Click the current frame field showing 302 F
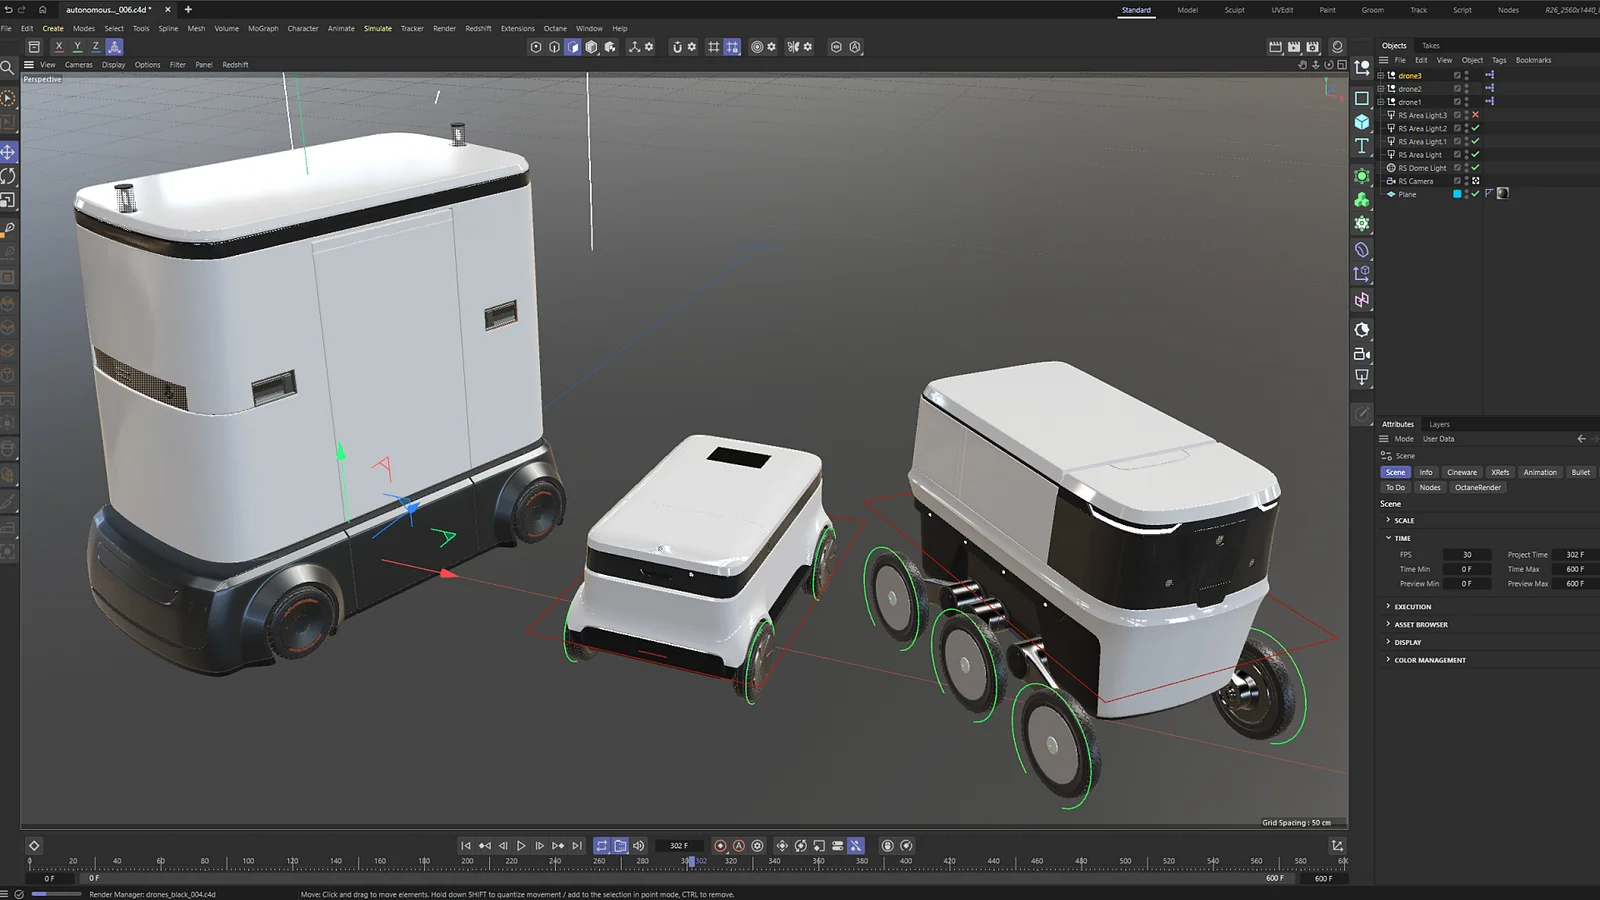Screen dimensions: 1600x900 click(x=678, y=845)
